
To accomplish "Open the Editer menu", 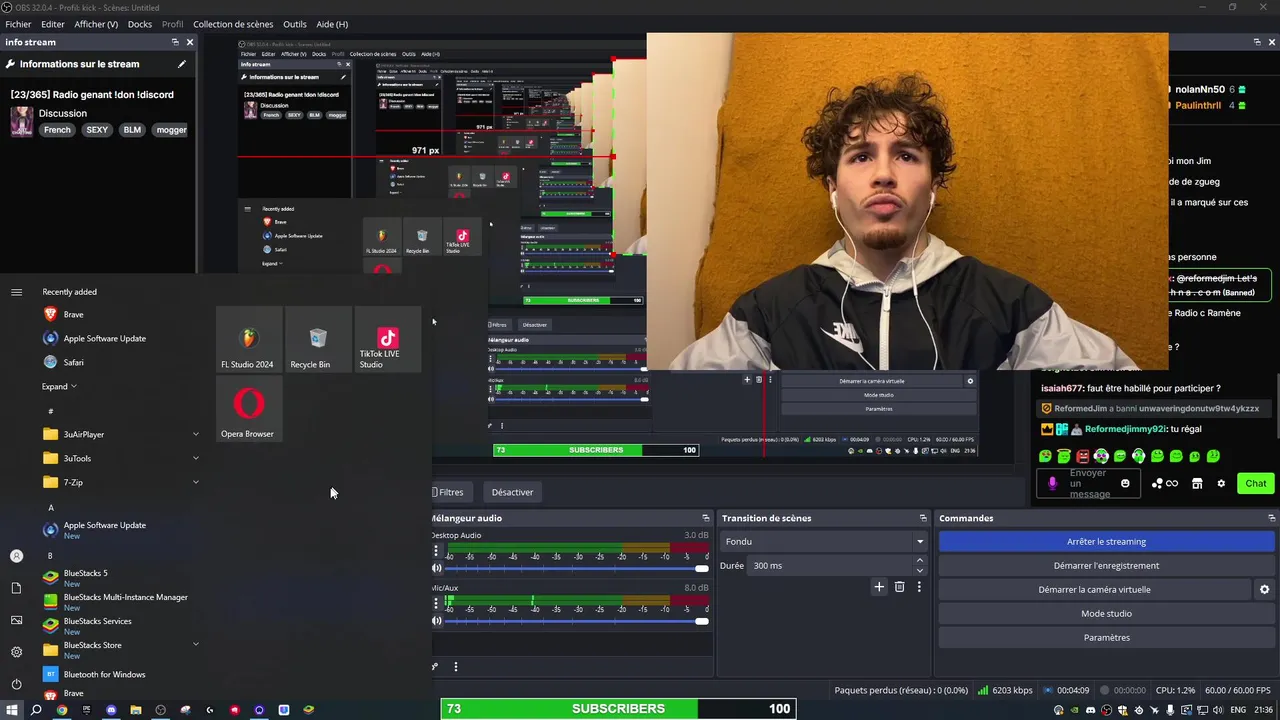I will [53, 24].
